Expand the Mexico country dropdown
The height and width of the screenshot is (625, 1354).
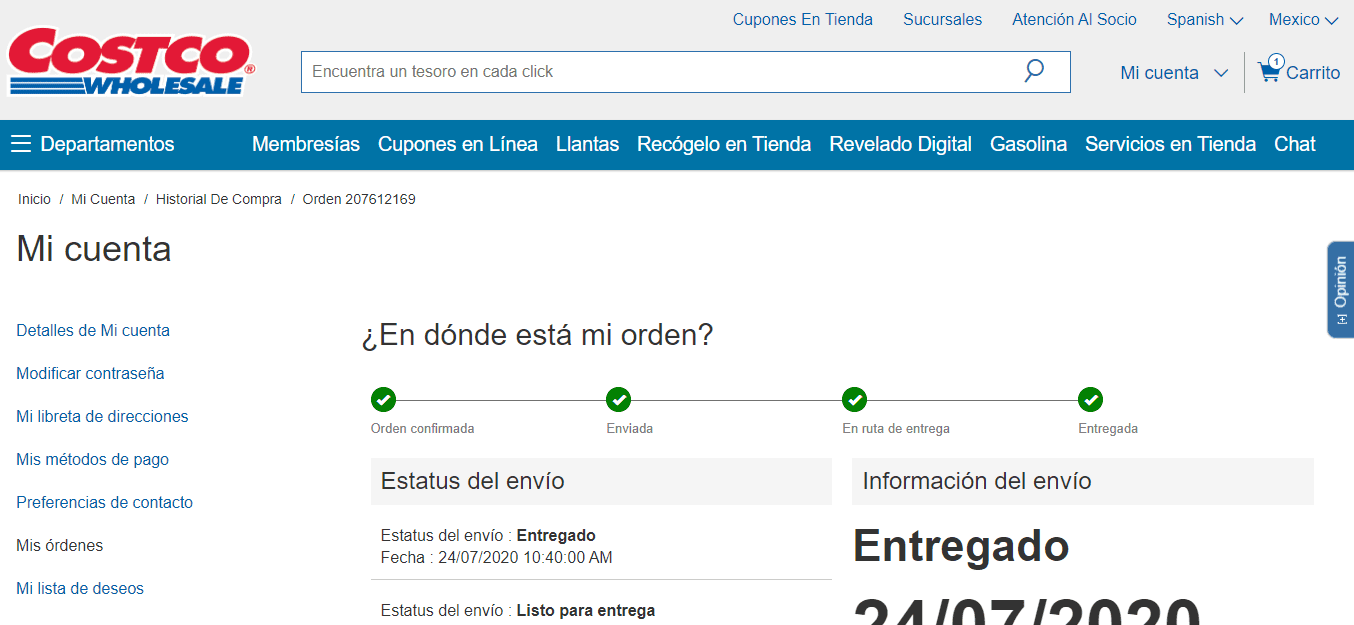tap(1302, 20)
